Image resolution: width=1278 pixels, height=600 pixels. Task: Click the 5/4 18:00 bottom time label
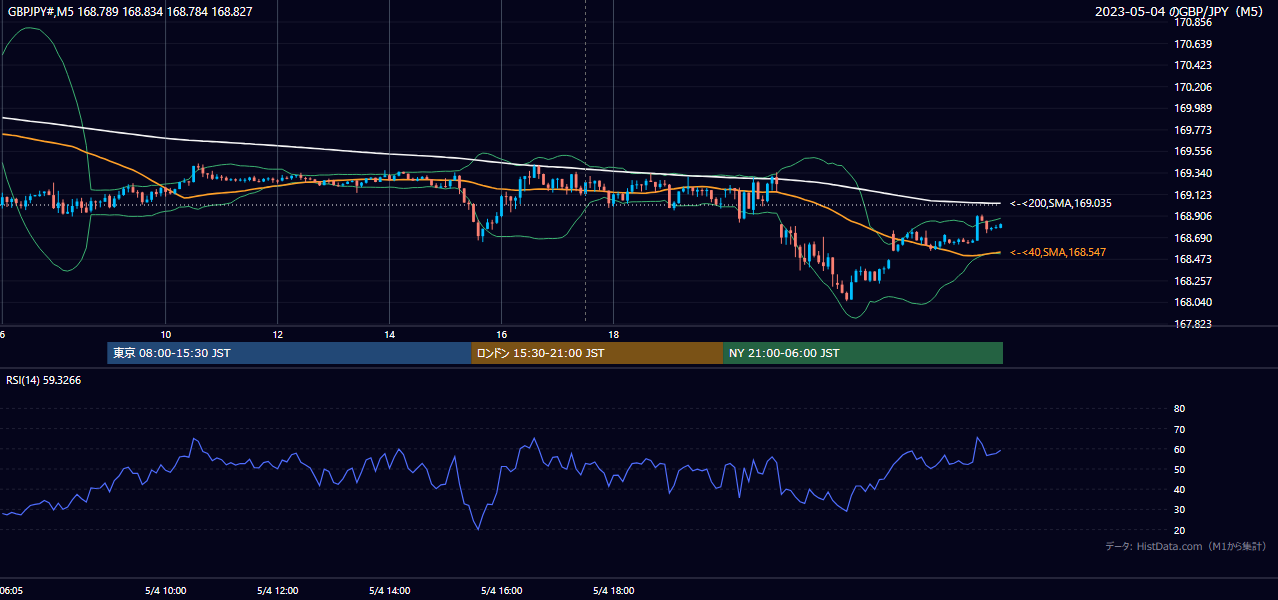[x=613, y=591]
